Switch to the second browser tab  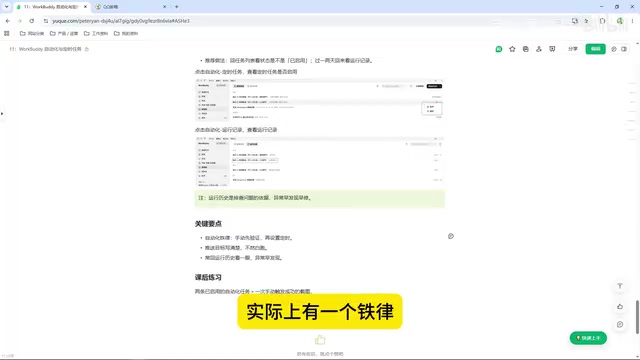click(x=127, y=7)
